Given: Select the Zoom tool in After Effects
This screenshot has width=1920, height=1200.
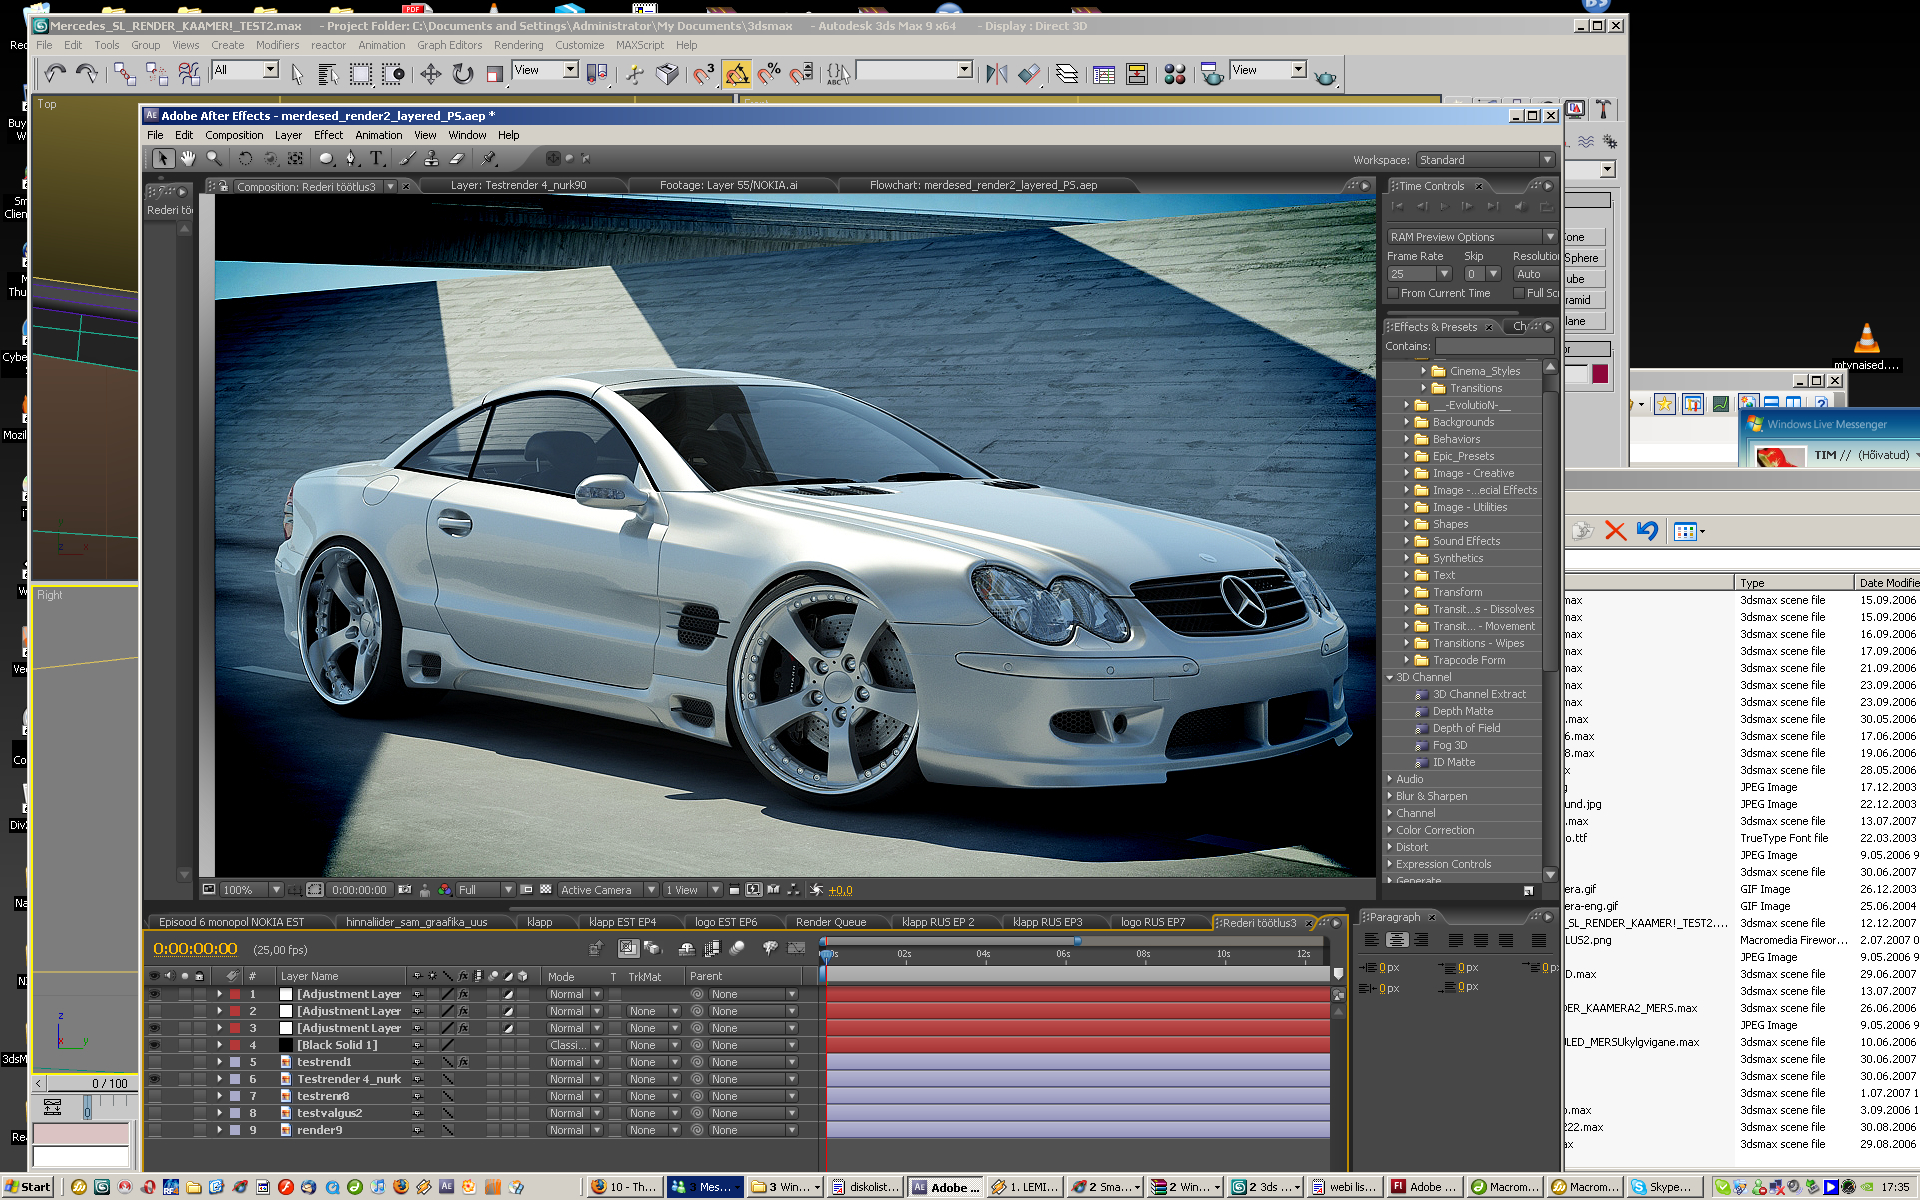Looking at the screenshot, I should point(214,158).
